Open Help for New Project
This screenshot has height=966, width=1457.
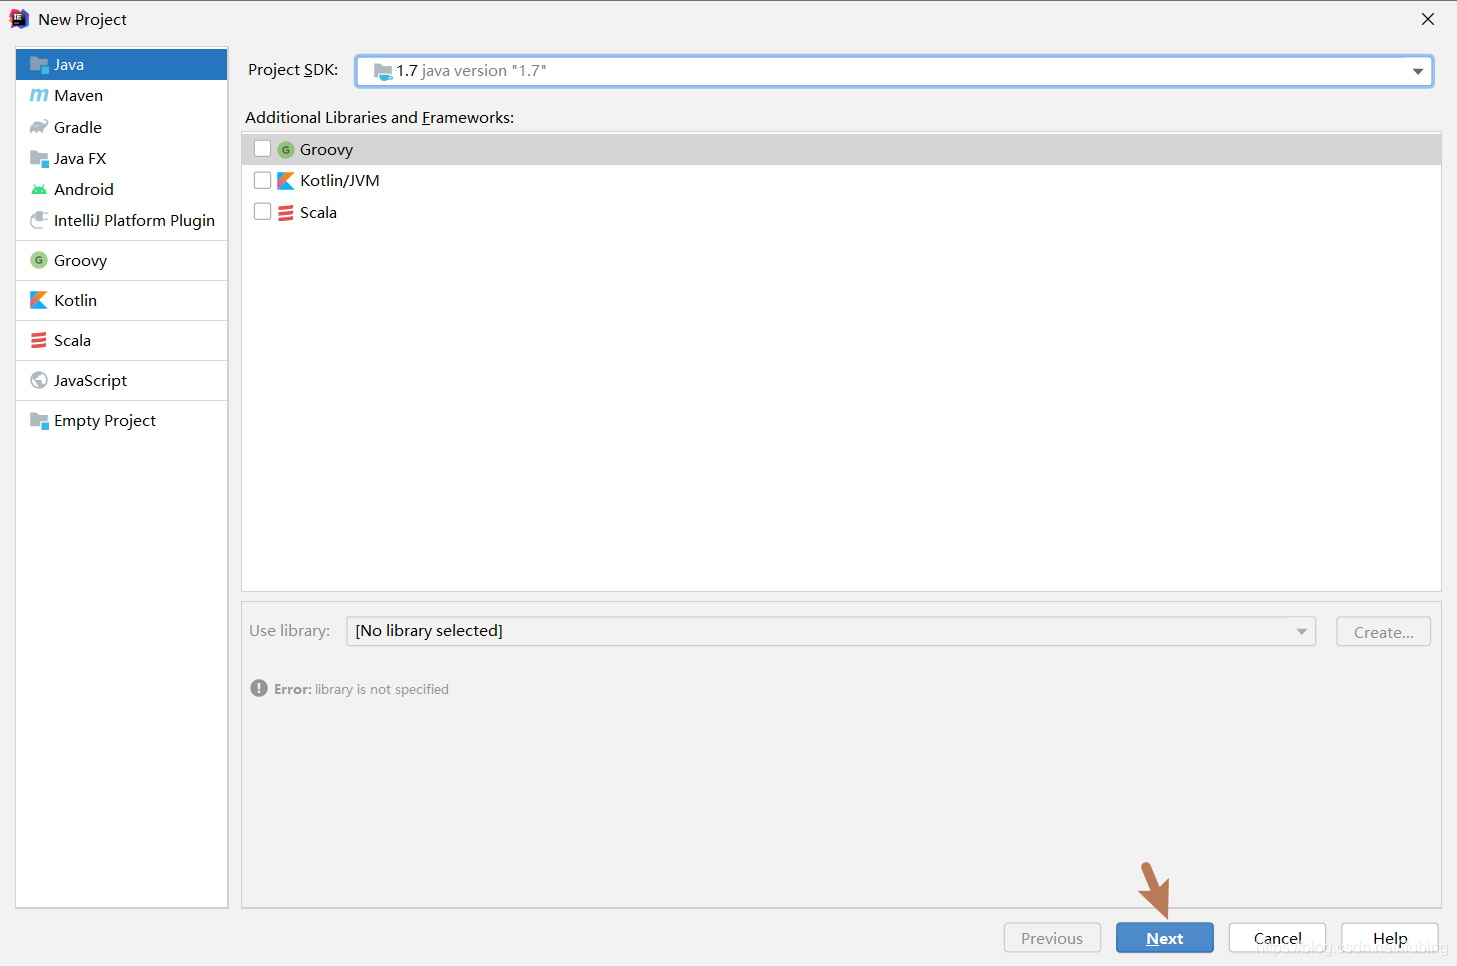click(1390, 938)
